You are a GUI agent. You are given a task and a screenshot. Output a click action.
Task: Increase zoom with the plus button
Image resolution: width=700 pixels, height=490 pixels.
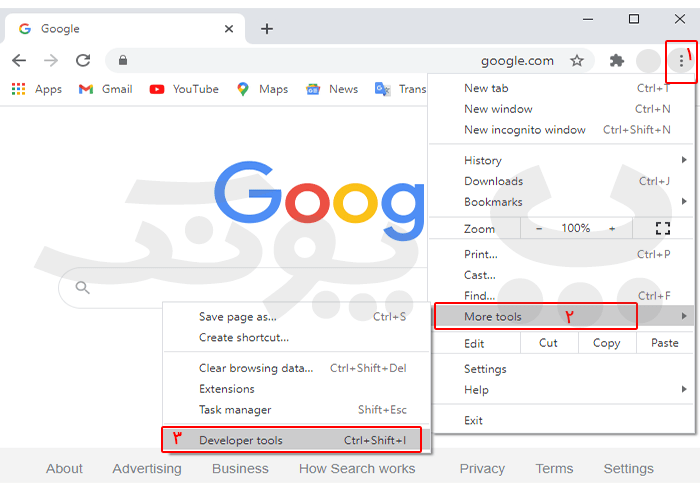click(612, 228)
